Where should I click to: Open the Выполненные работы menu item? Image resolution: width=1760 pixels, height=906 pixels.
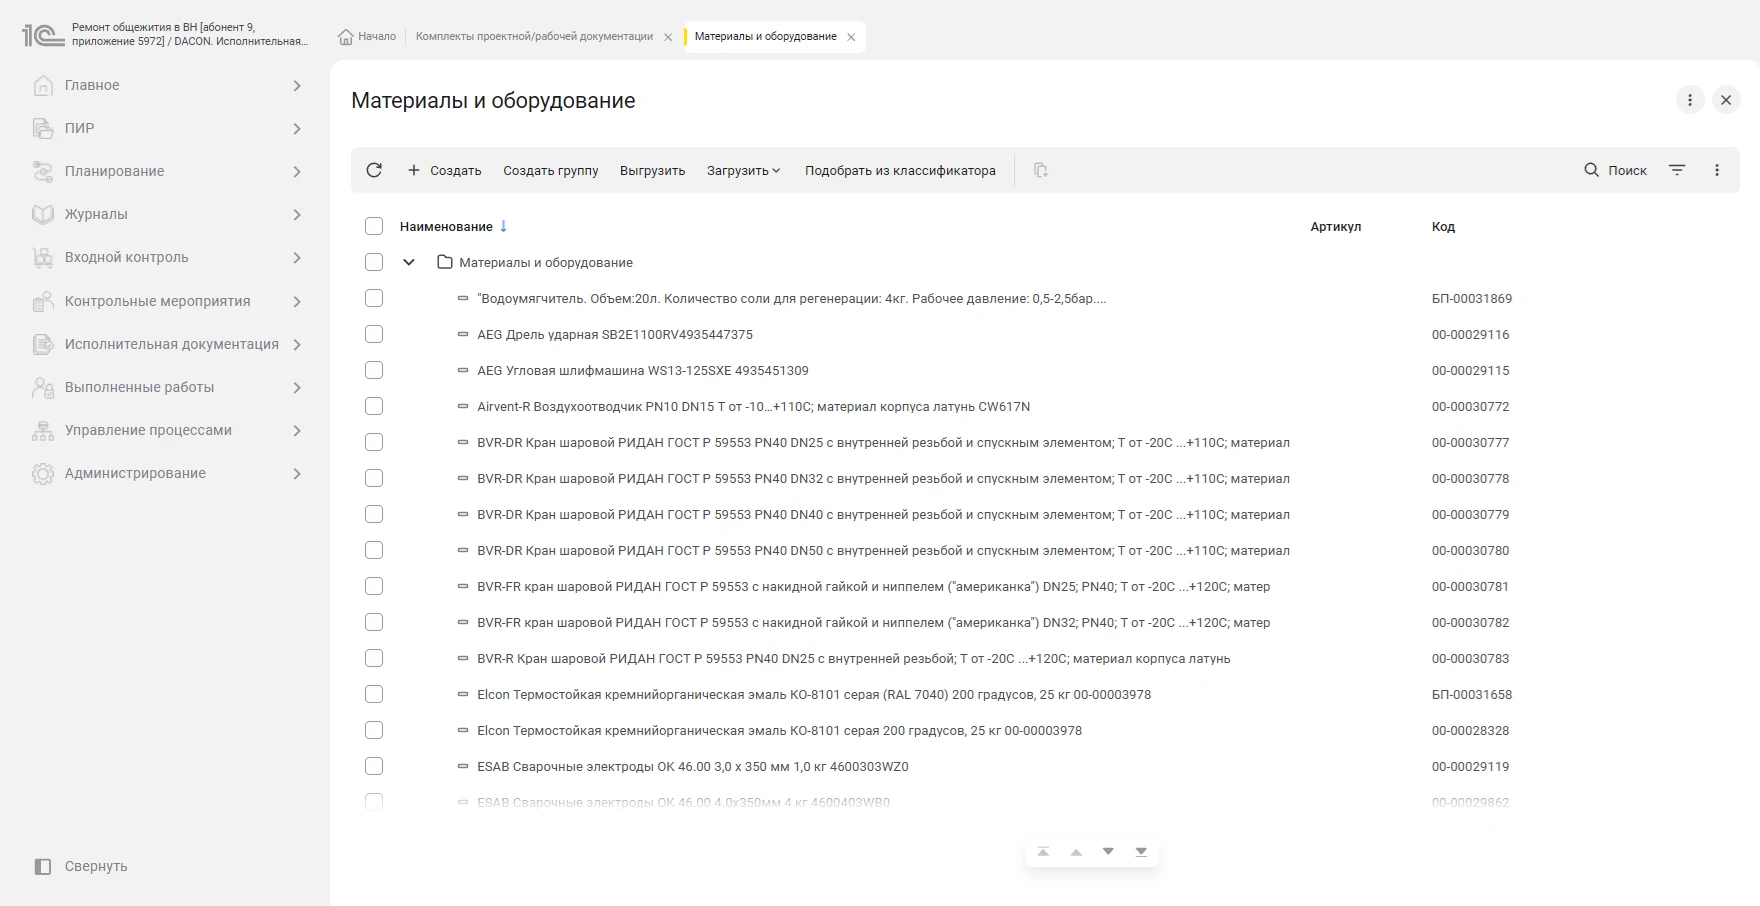pyautogui.click(x=139, y=387)
